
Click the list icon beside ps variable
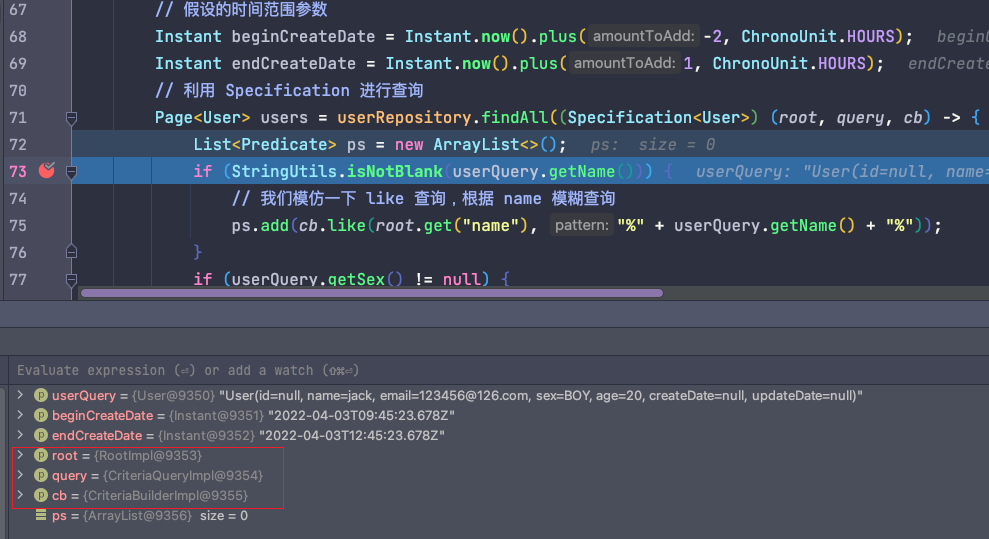point(41,515)
